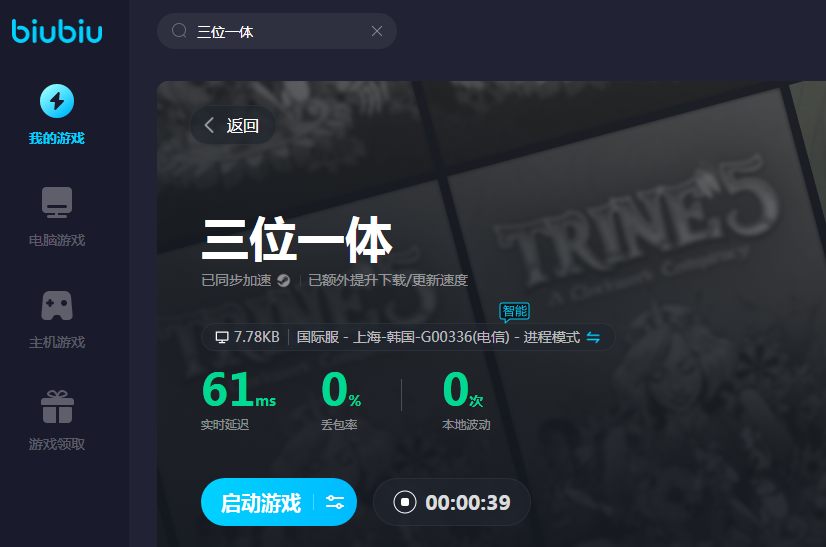Screen dimensions: 826x547
Task: Select the 我的游戏 label
Action: tap(57, 138)
